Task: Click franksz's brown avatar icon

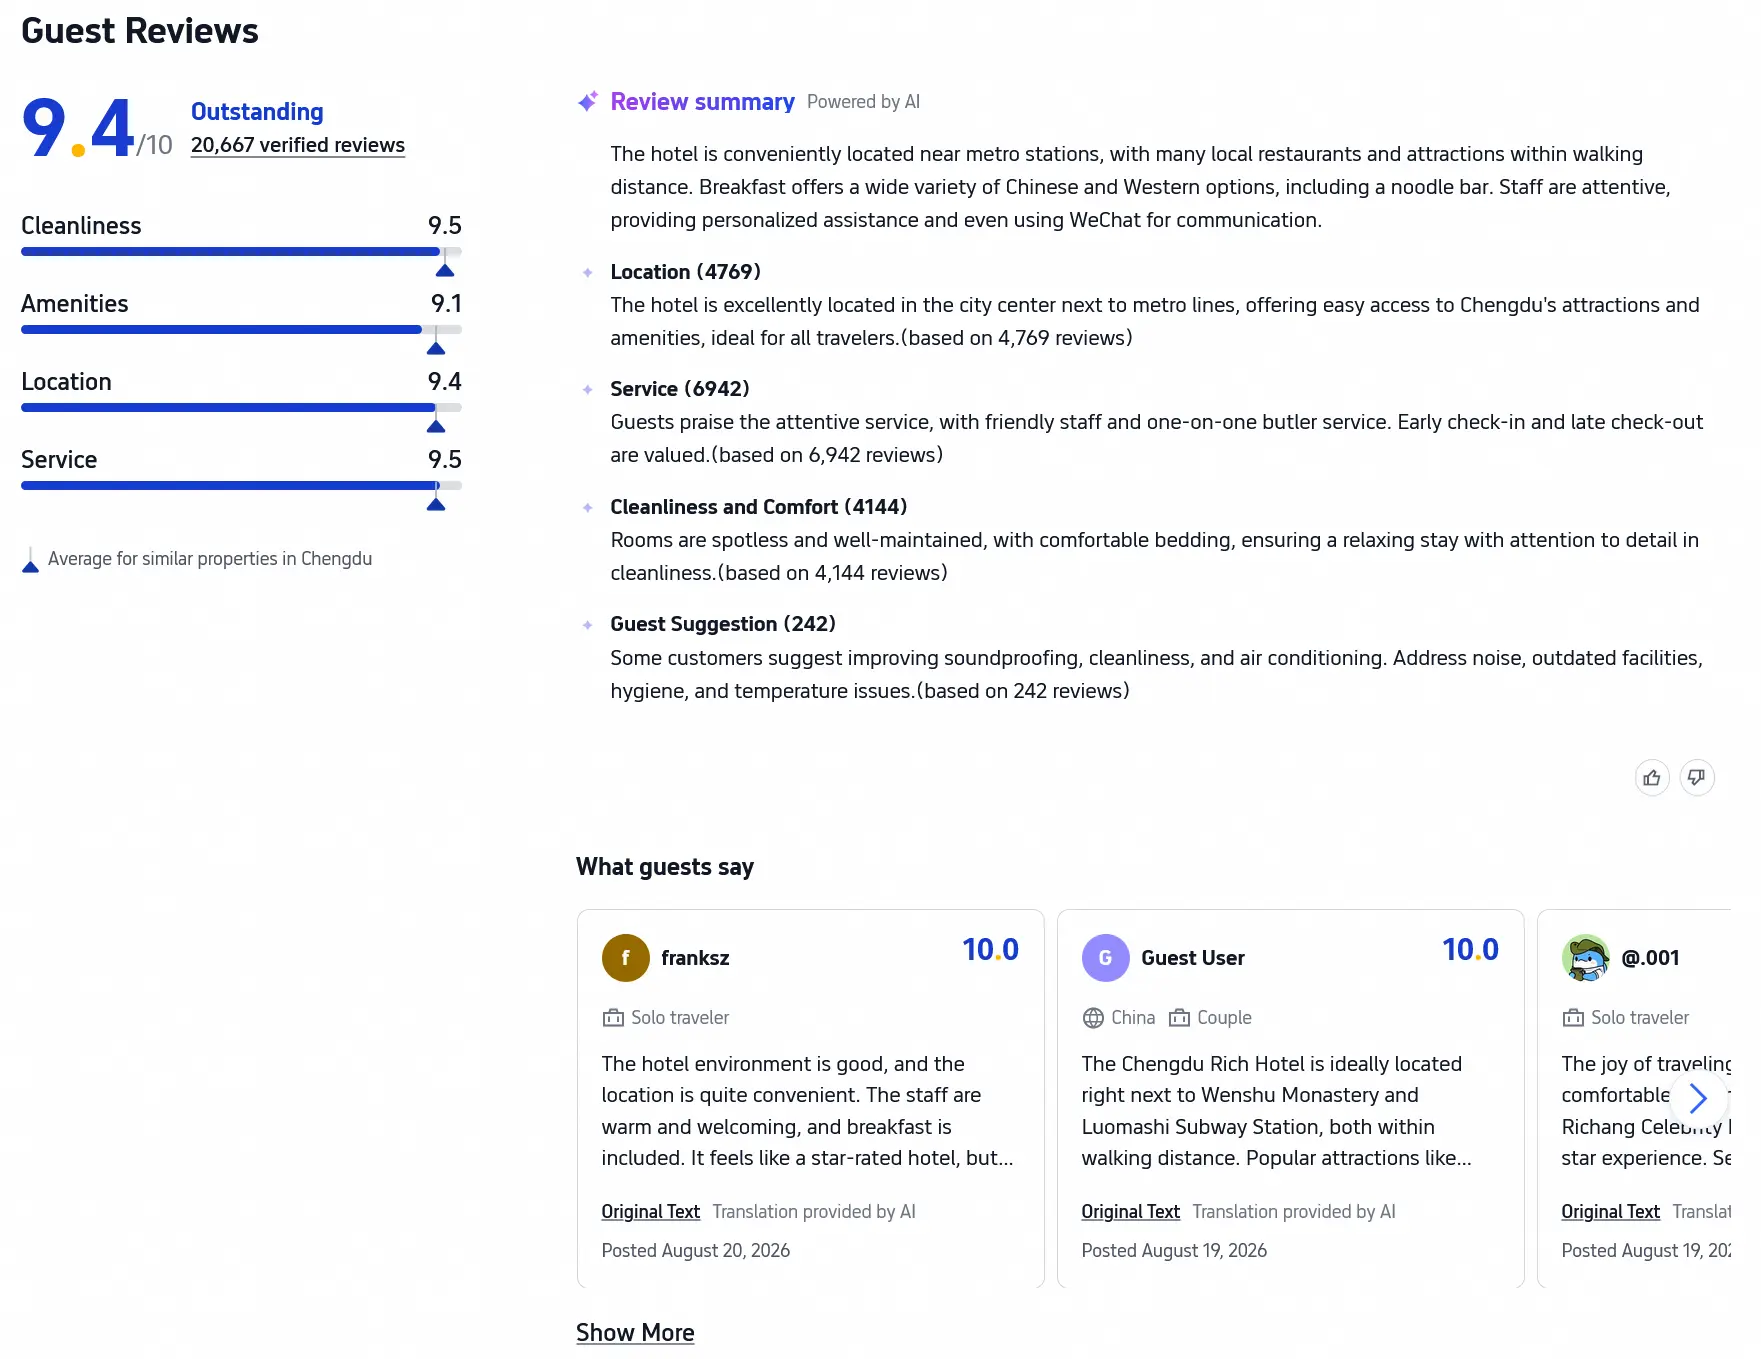Action: coord(626,958)
